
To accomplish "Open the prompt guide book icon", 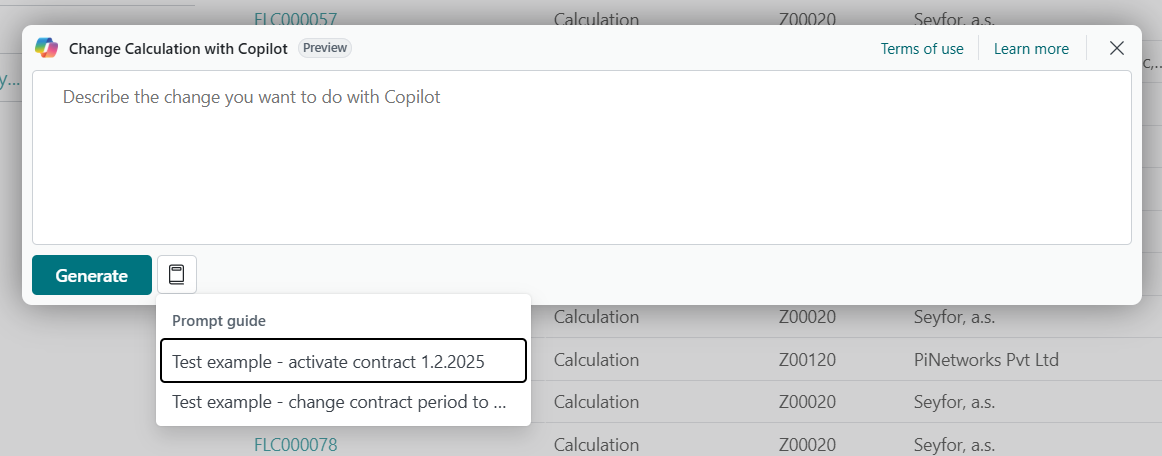I will [177, 275].
